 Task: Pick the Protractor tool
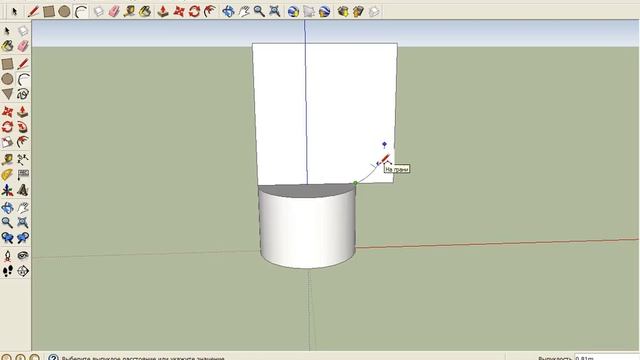point(7,175)
